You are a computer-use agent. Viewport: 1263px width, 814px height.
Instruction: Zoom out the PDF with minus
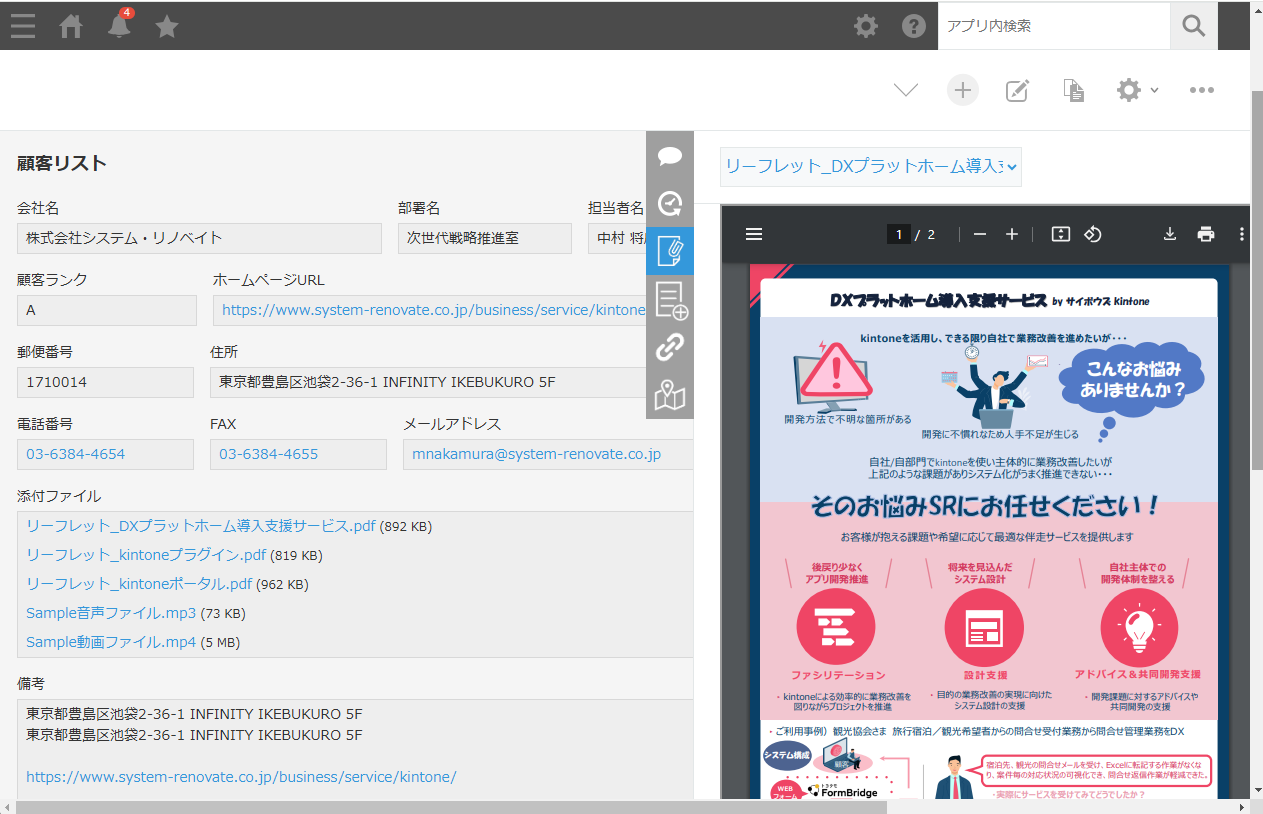pos(980,234)
